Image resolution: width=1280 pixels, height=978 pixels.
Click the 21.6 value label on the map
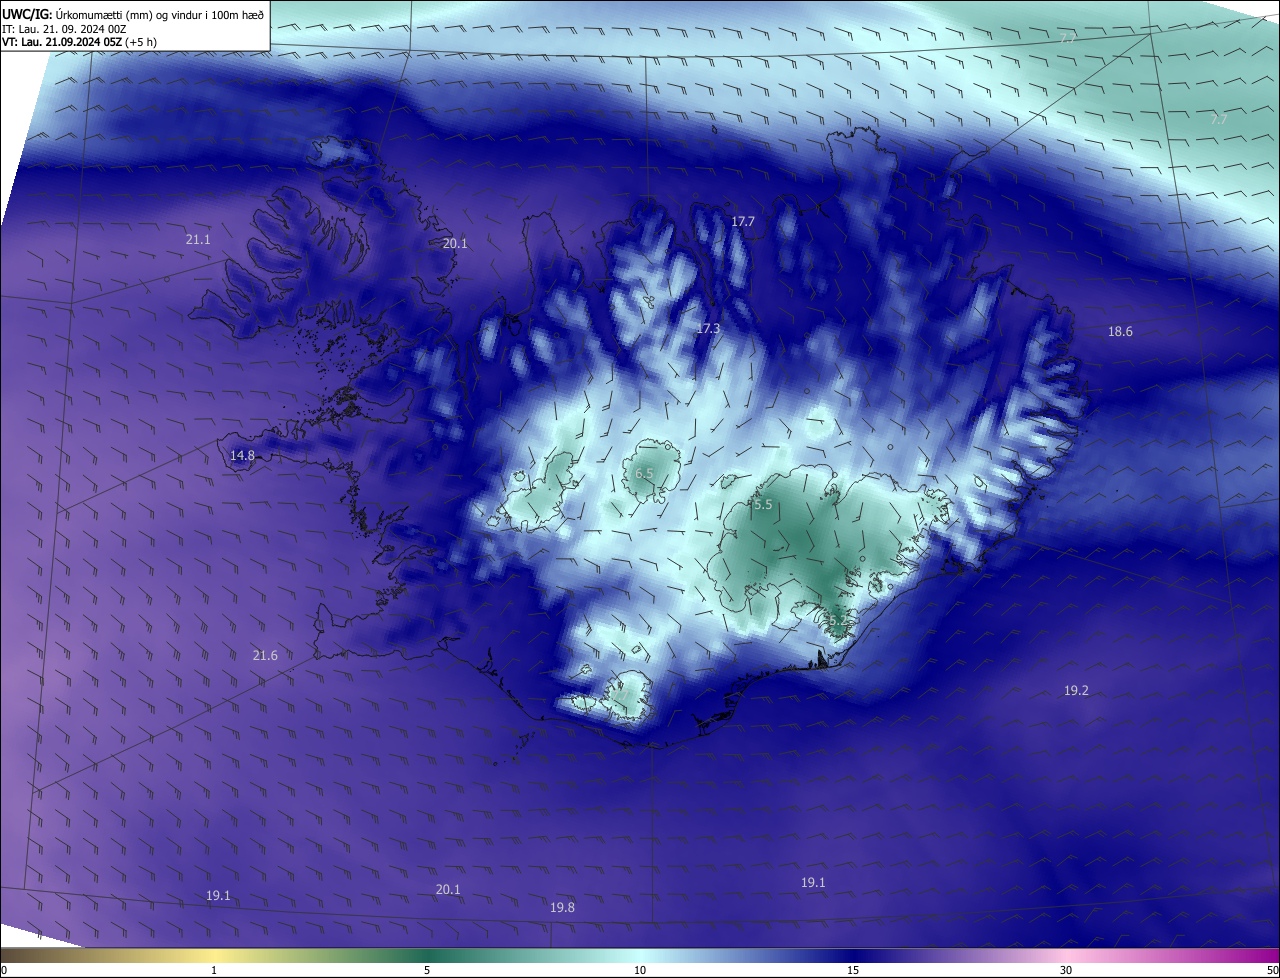(x=265, y=656)
